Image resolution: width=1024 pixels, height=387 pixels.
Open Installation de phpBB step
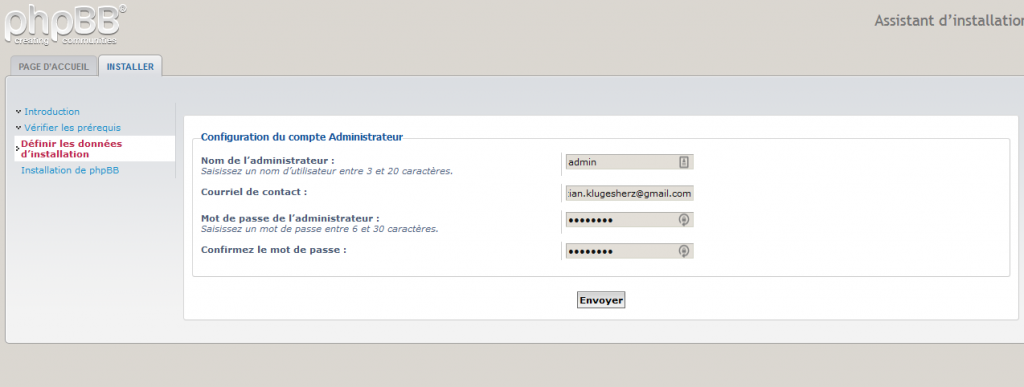(70, 170)
